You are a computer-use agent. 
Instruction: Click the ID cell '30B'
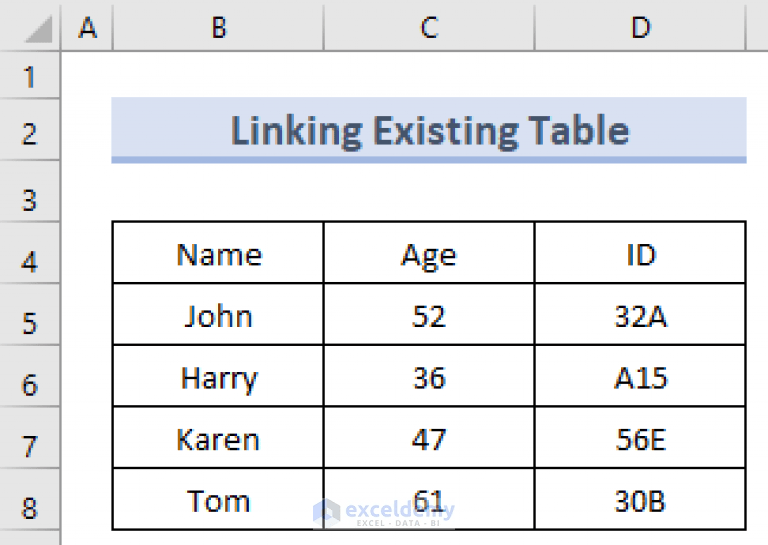point(641,499)
